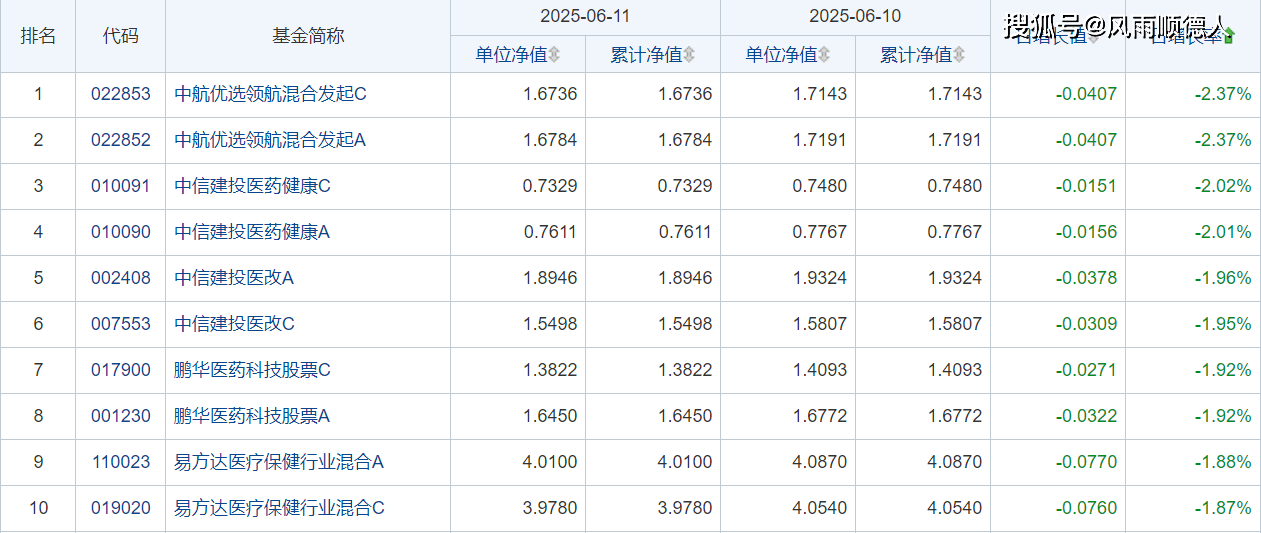Open 中信建投医改C fund link
1261x533 pixels.
[x=235, y=324]
